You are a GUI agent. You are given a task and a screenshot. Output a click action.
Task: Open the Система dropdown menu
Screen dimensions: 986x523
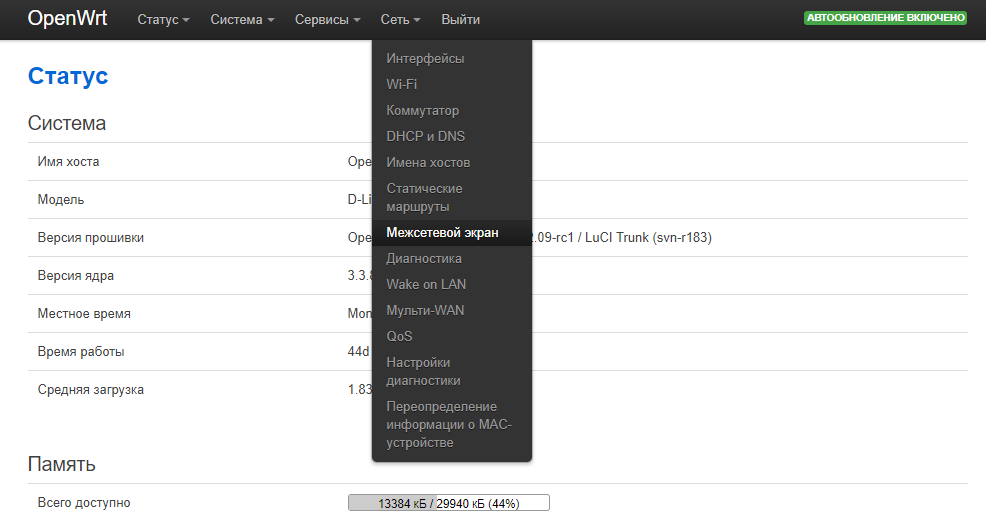(x=242, y=19)
